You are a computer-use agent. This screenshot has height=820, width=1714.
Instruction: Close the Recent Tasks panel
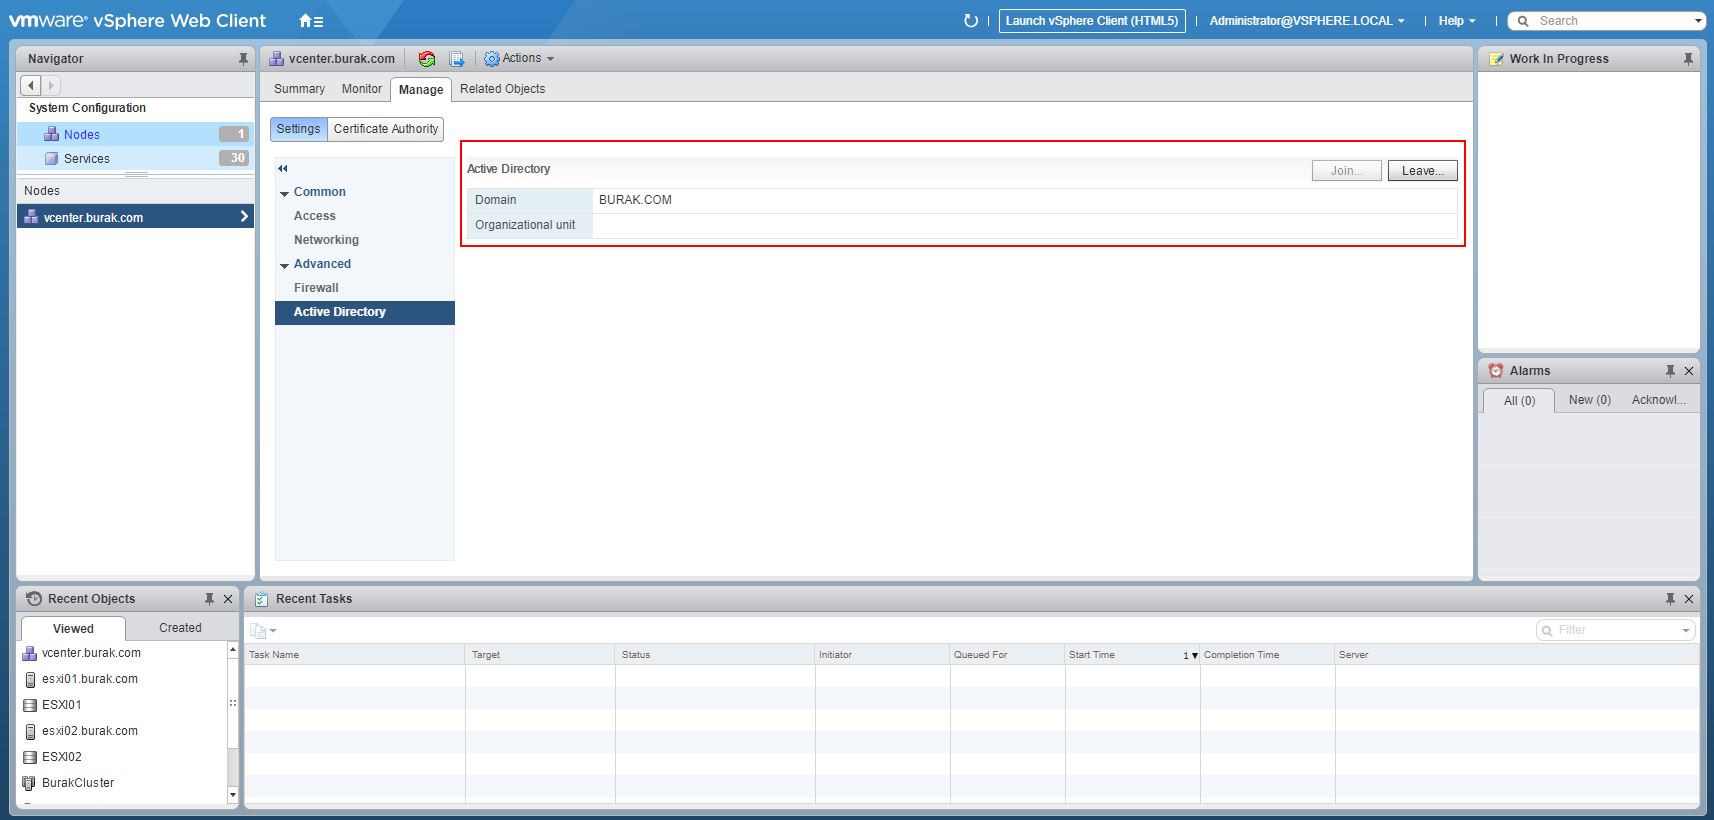pyautogui.click(x=1689, y=599)
